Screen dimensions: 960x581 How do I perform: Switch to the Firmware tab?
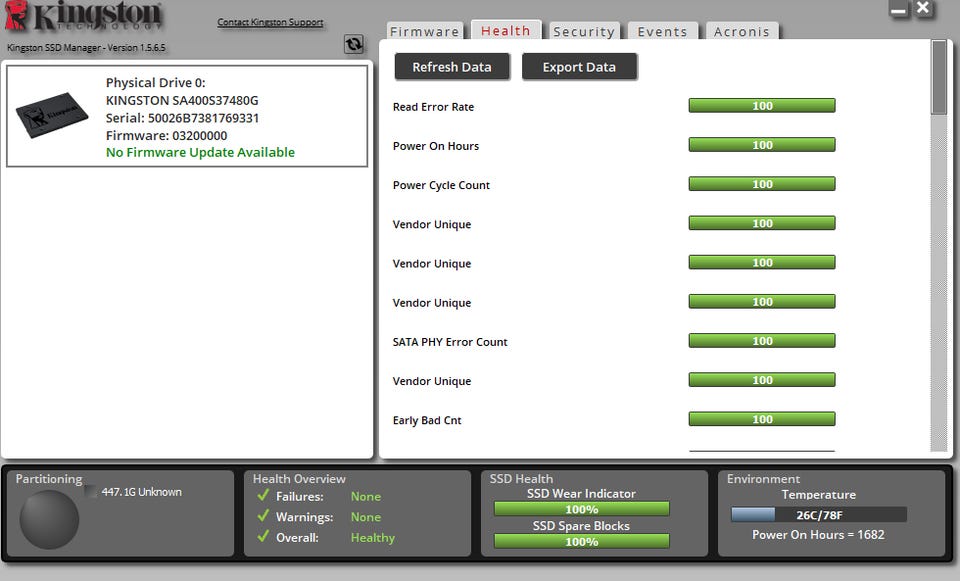[424, 31]
